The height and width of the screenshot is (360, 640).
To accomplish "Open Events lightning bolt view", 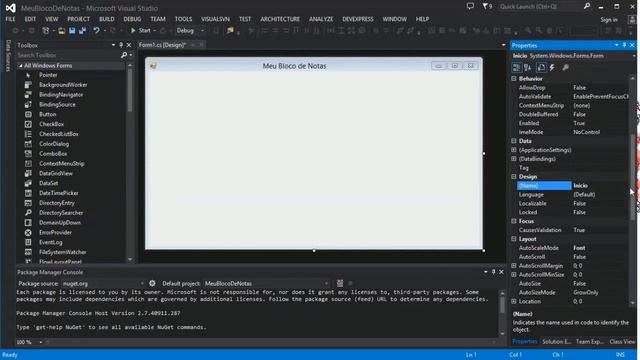I will click(552, 68).
